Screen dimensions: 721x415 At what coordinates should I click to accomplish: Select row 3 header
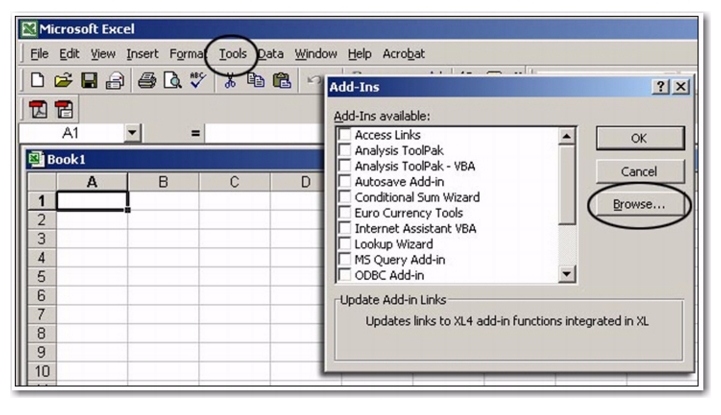[x=42, y=239]
